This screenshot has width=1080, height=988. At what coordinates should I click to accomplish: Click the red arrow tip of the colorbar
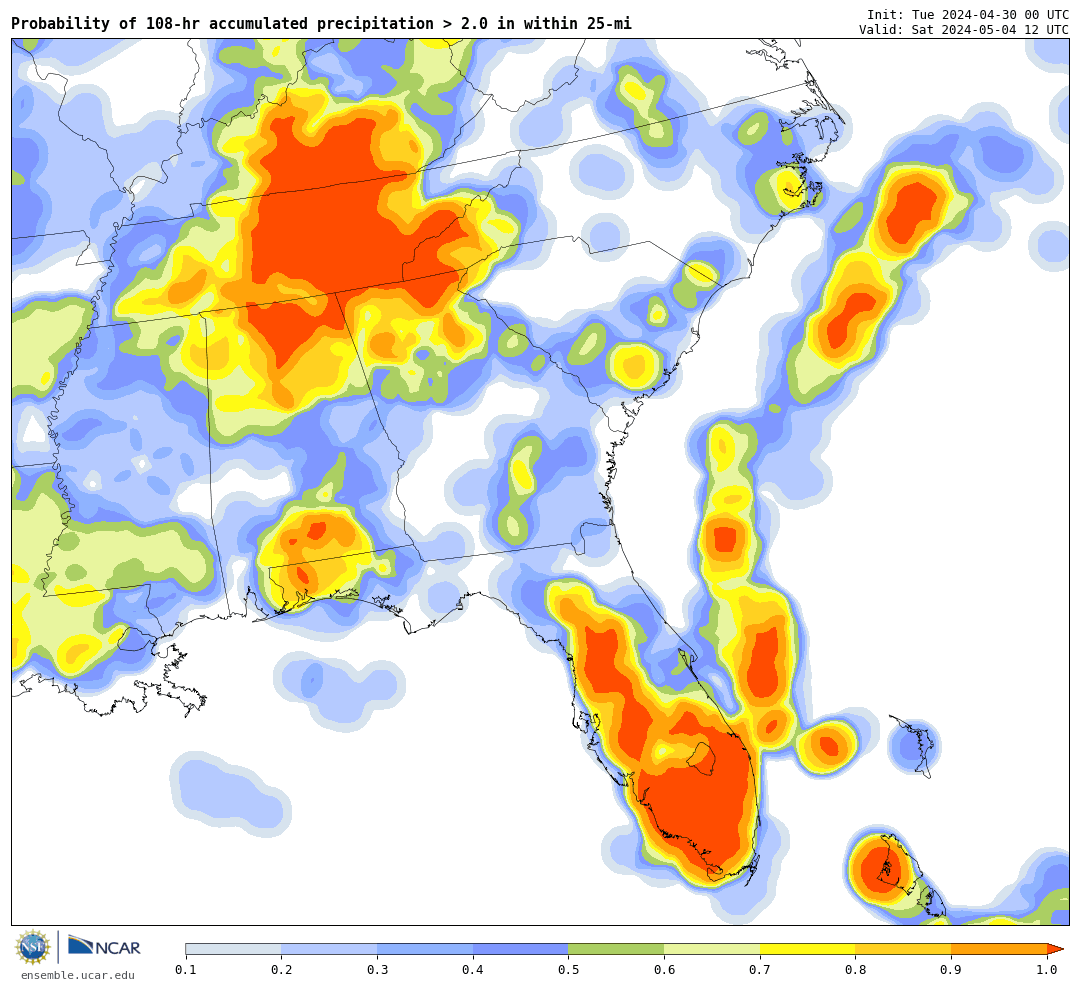[x=1055, y=949]
